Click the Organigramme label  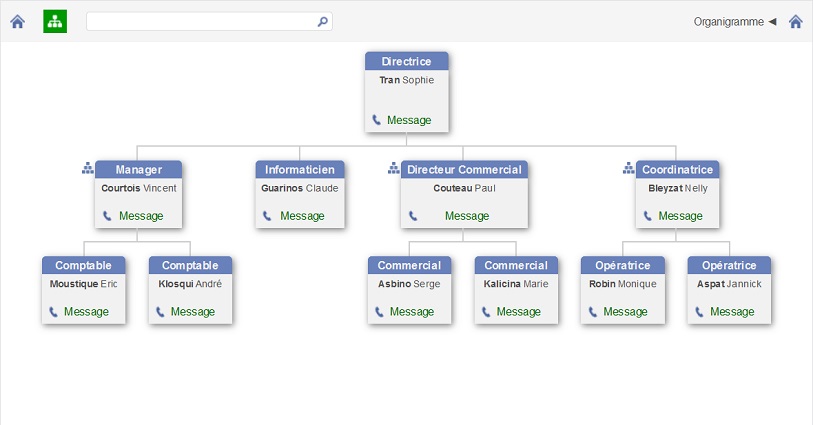point(728,22)
